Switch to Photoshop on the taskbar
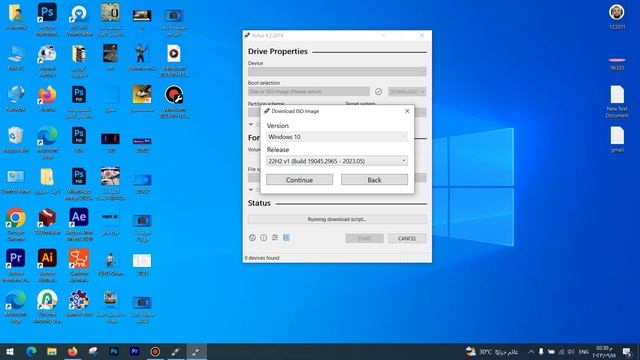This screenshot has width=640, height=360. [114, 351]
